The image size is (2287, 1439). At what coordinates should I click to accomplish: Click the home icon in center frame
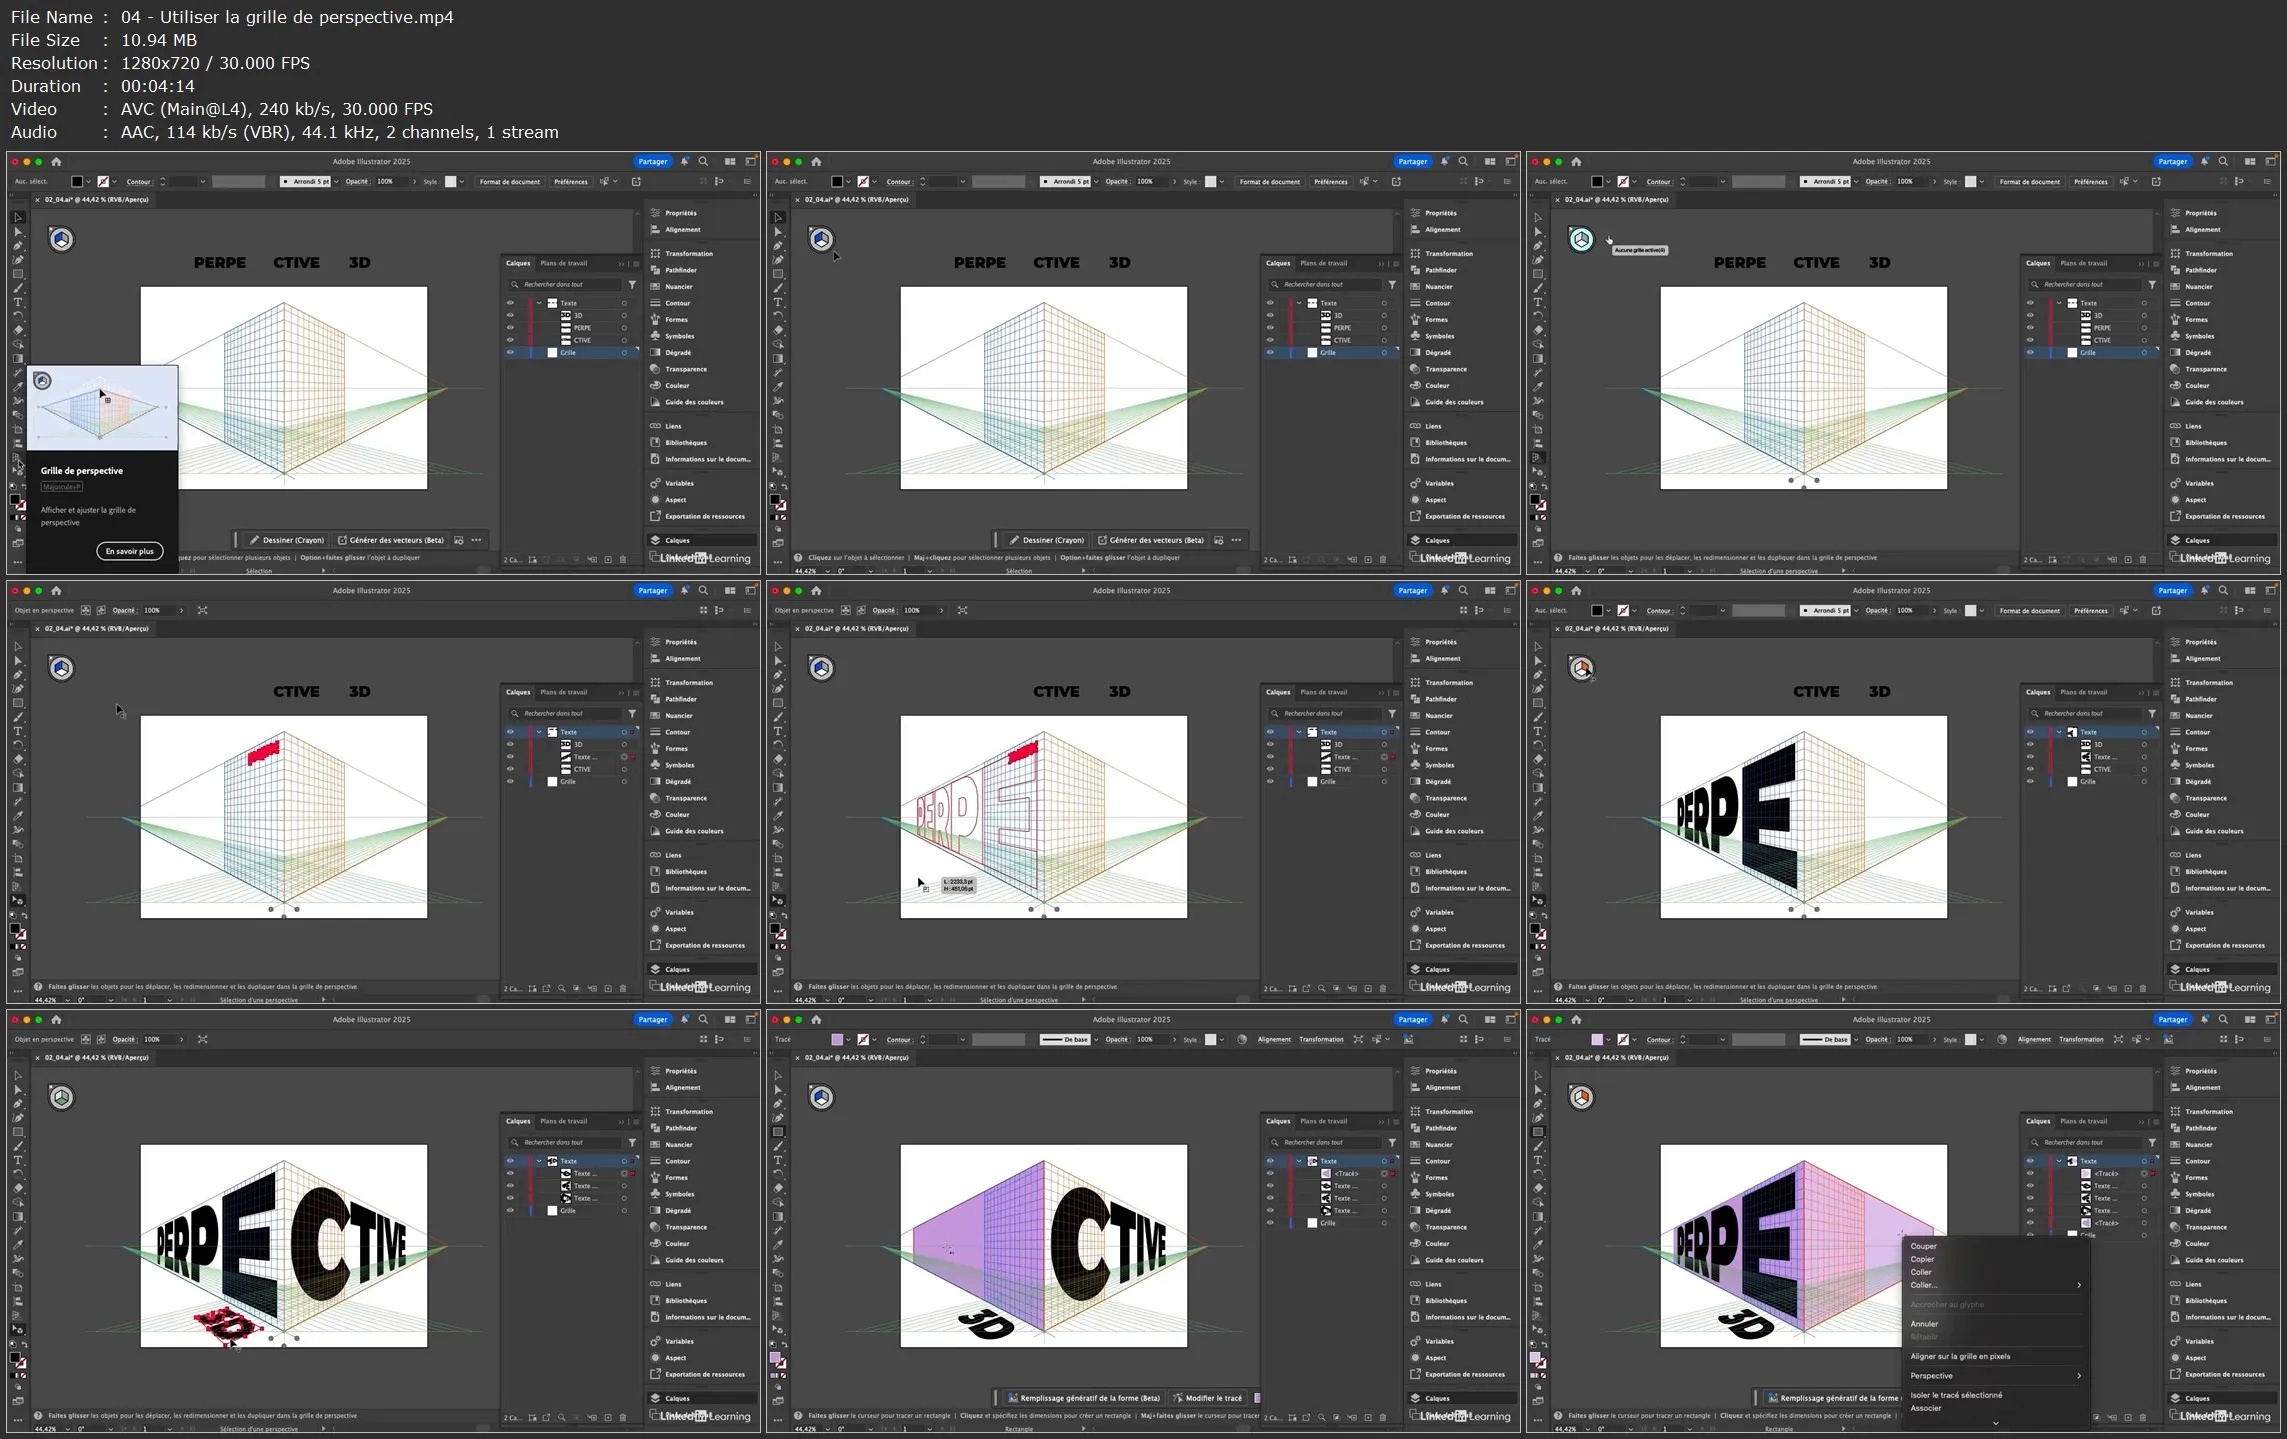coord(816,591)
